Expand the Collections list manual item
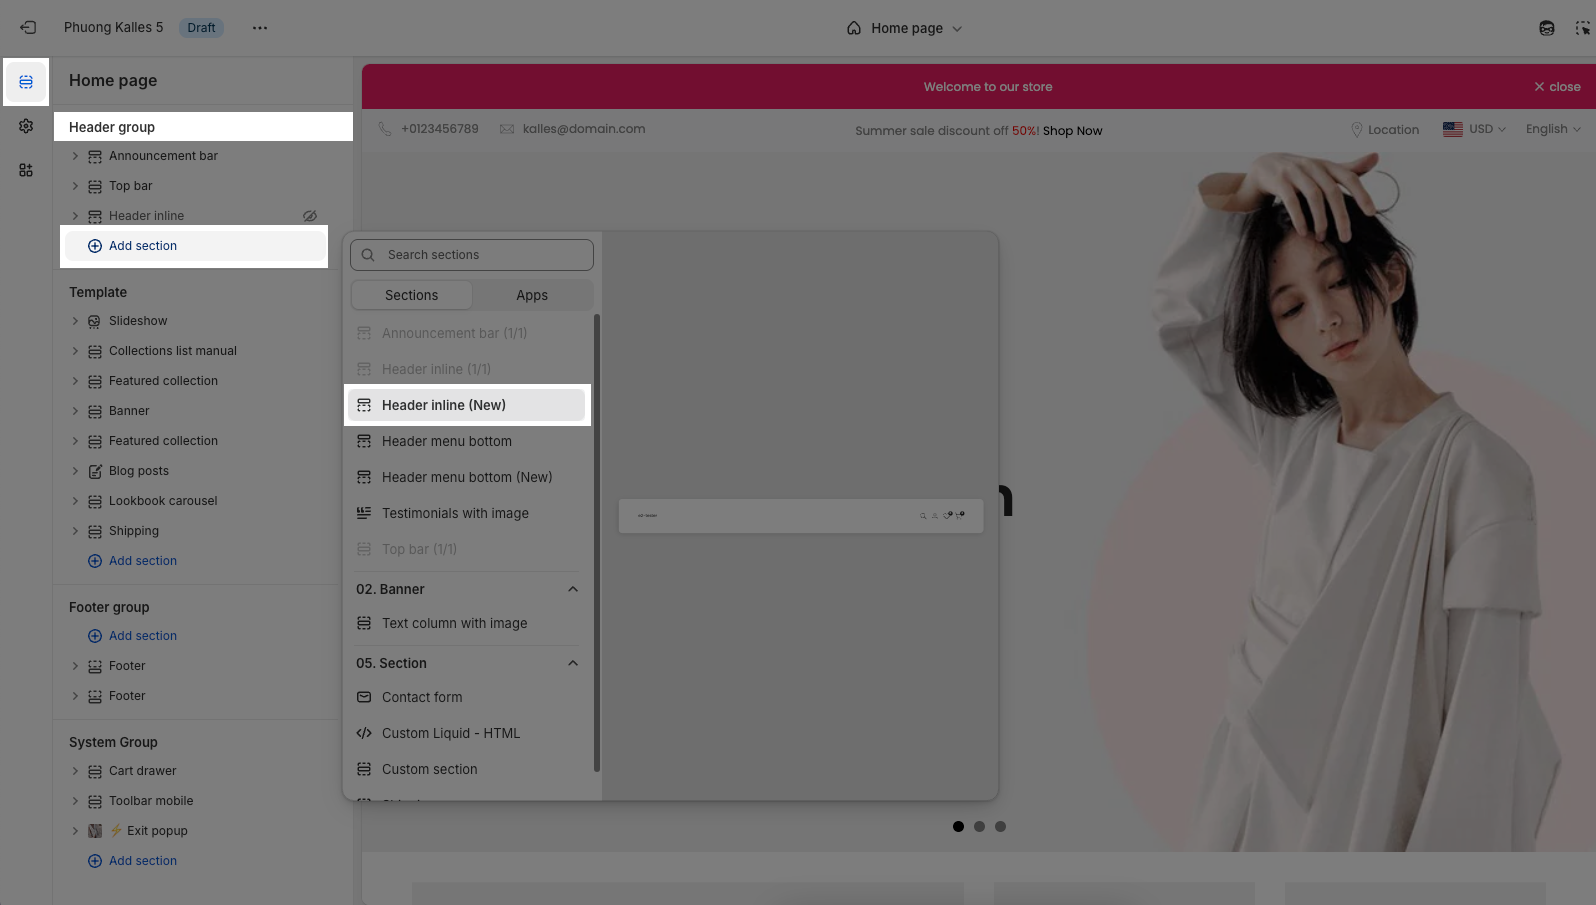The image size is (1596, 905). pos(75,351)
